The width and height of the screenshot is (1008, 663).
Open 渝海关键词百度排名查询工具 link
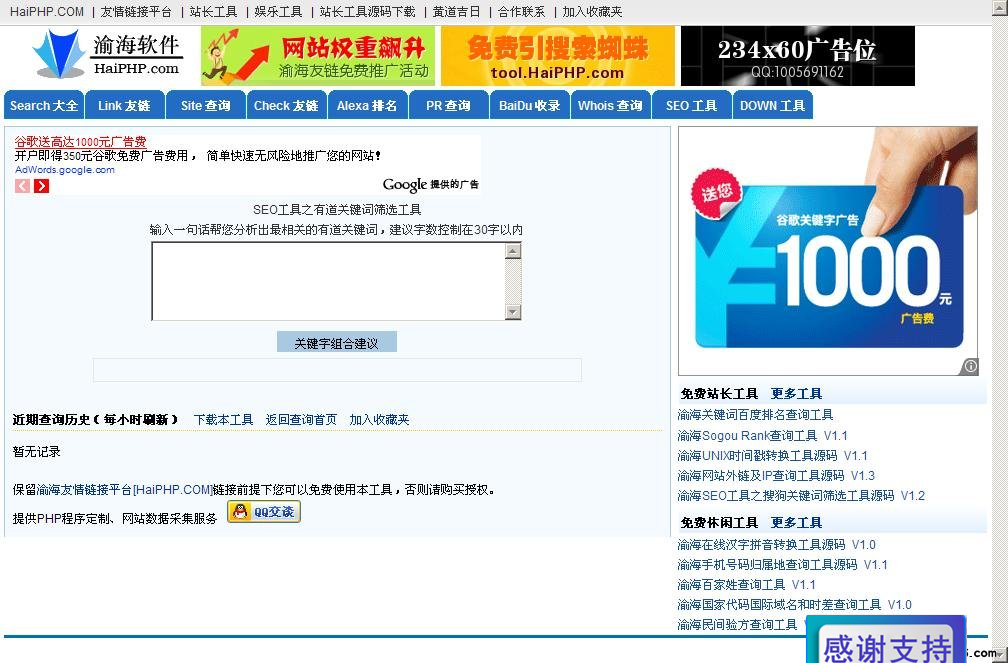pos(755,415)
